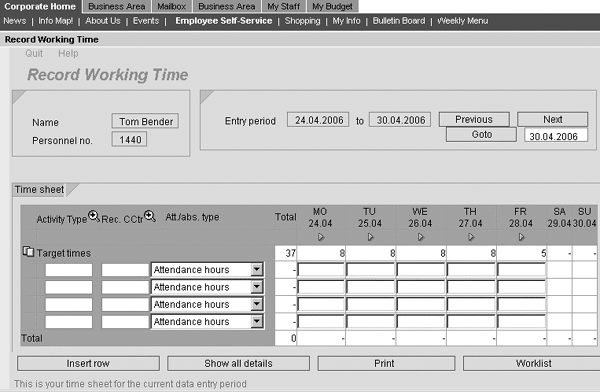Select second Business Area tab after Mailbox
The image size is (600, 392).
pos(227,7)
